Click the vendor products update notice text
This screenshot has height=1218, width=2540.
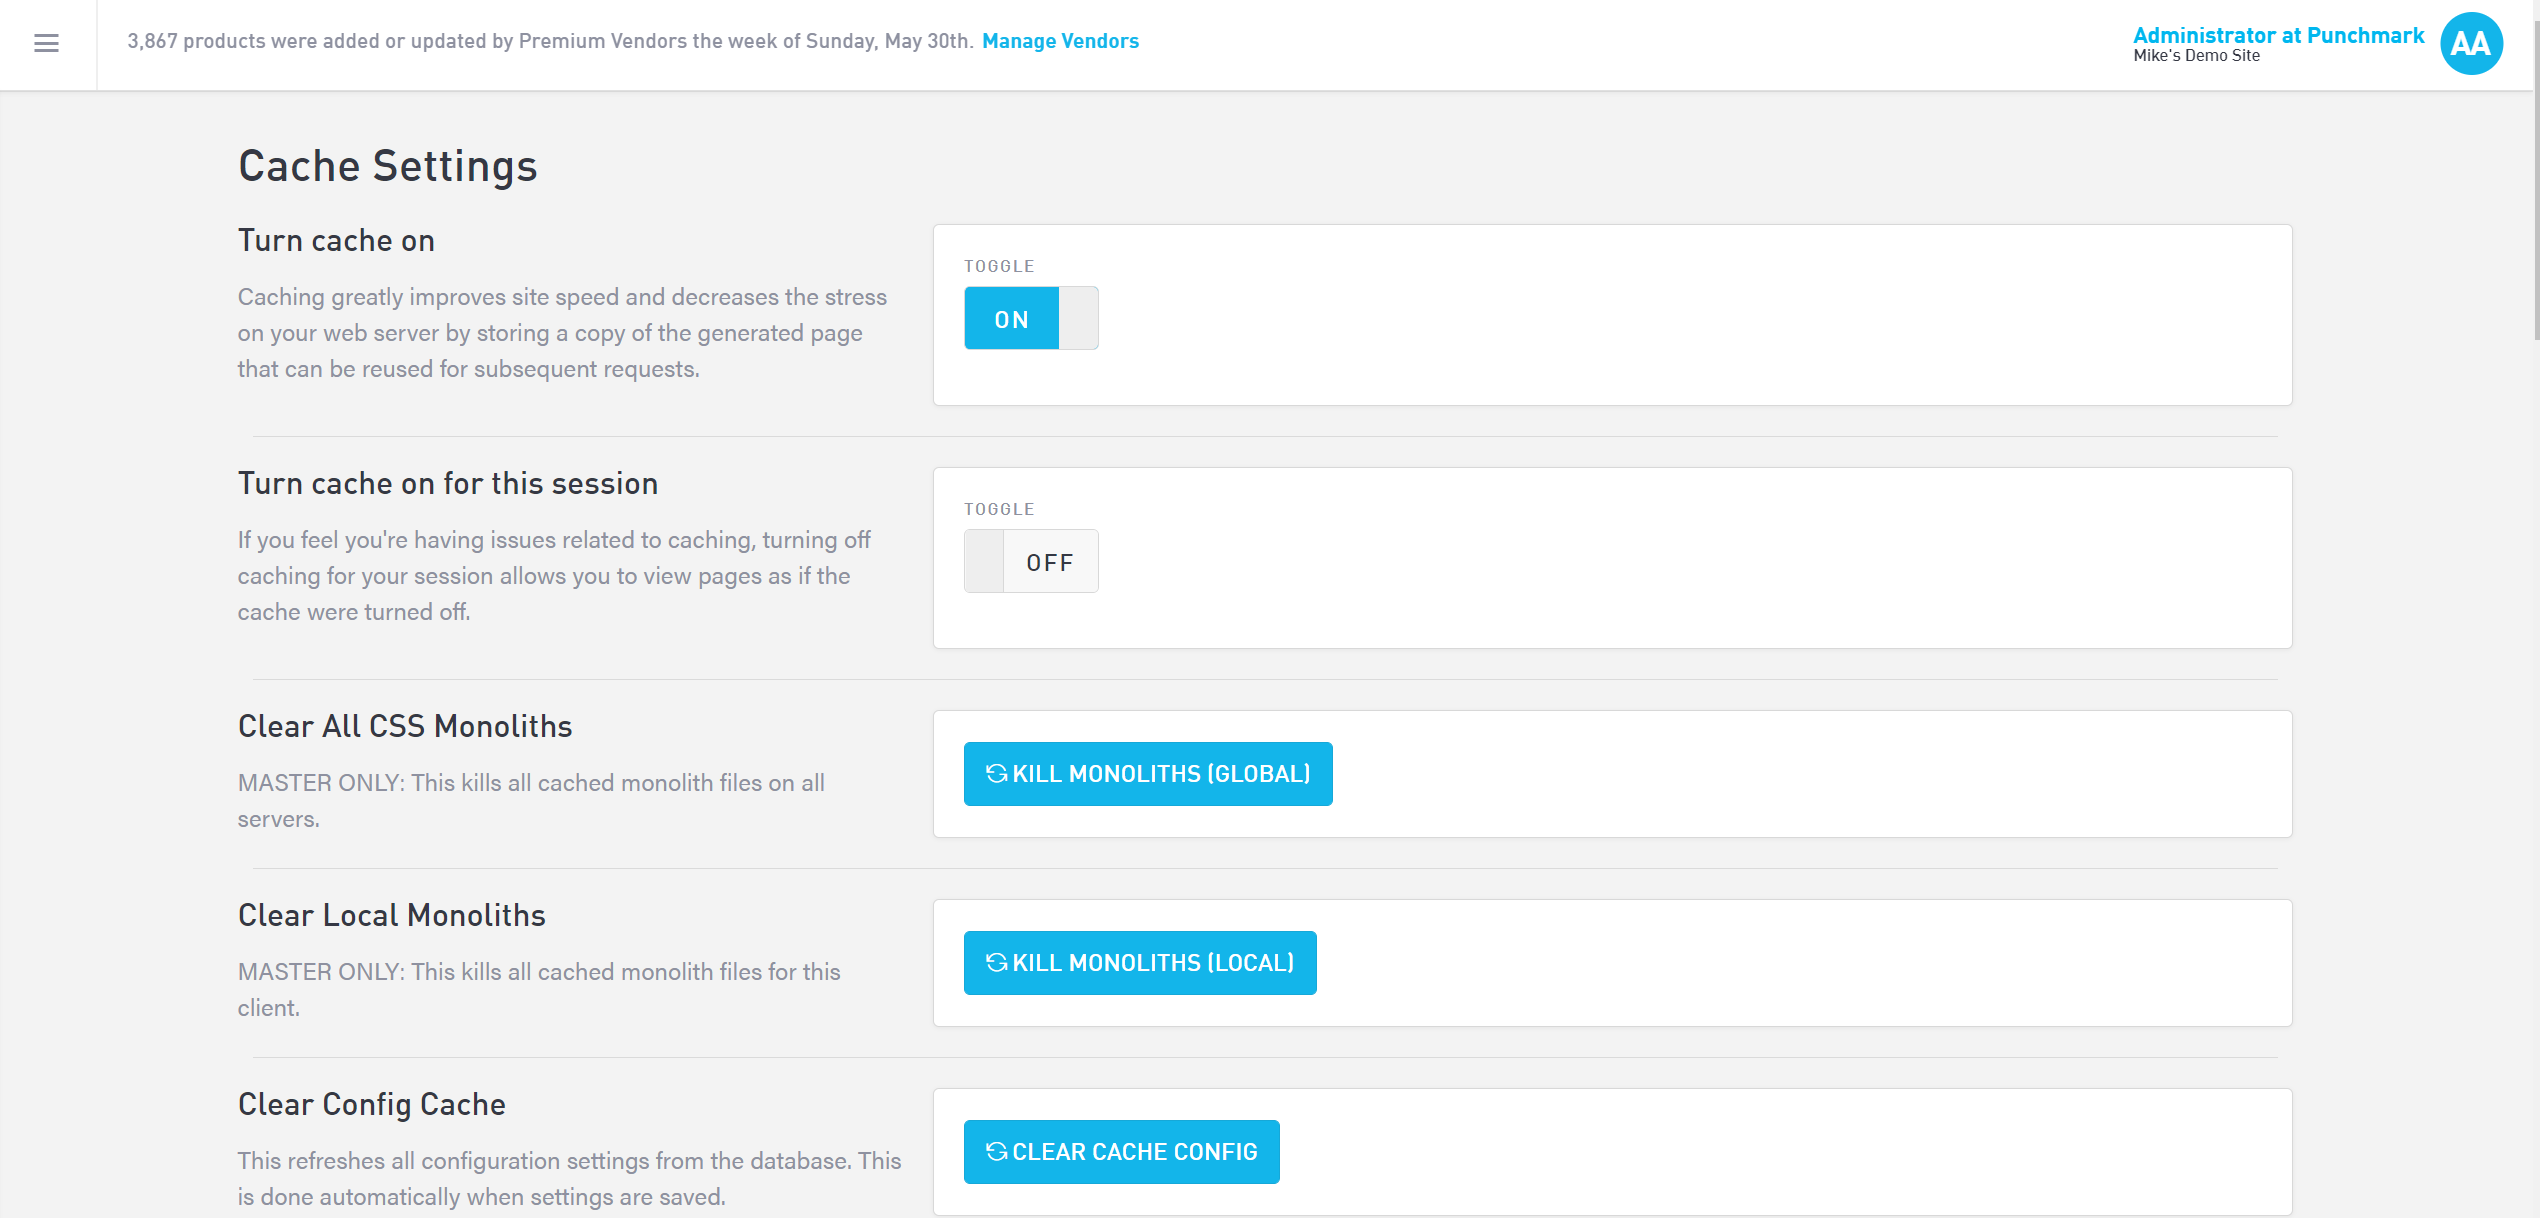point(549,41)
